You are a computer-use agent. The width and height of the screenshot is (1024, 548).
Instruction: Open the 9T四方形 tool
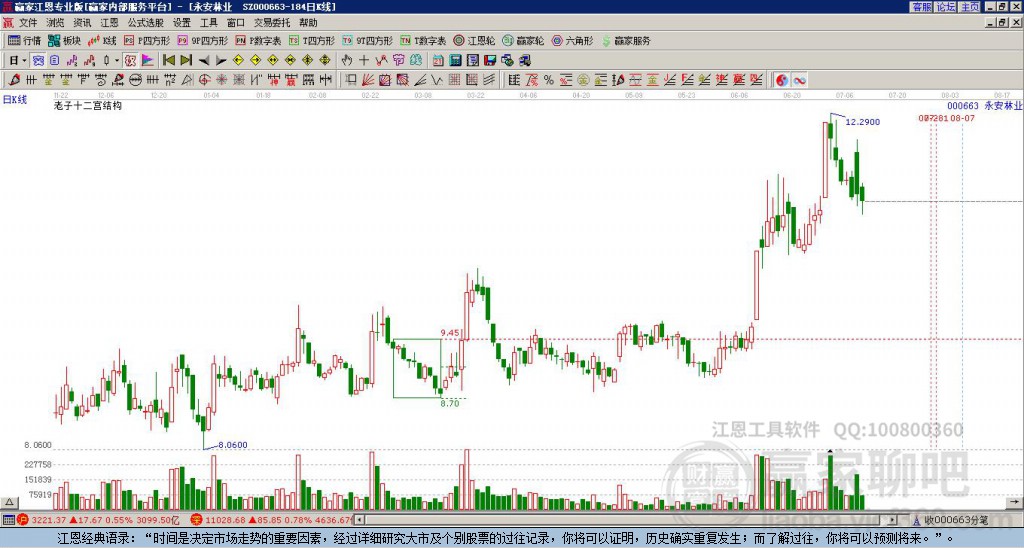click(x=367, y=40)
